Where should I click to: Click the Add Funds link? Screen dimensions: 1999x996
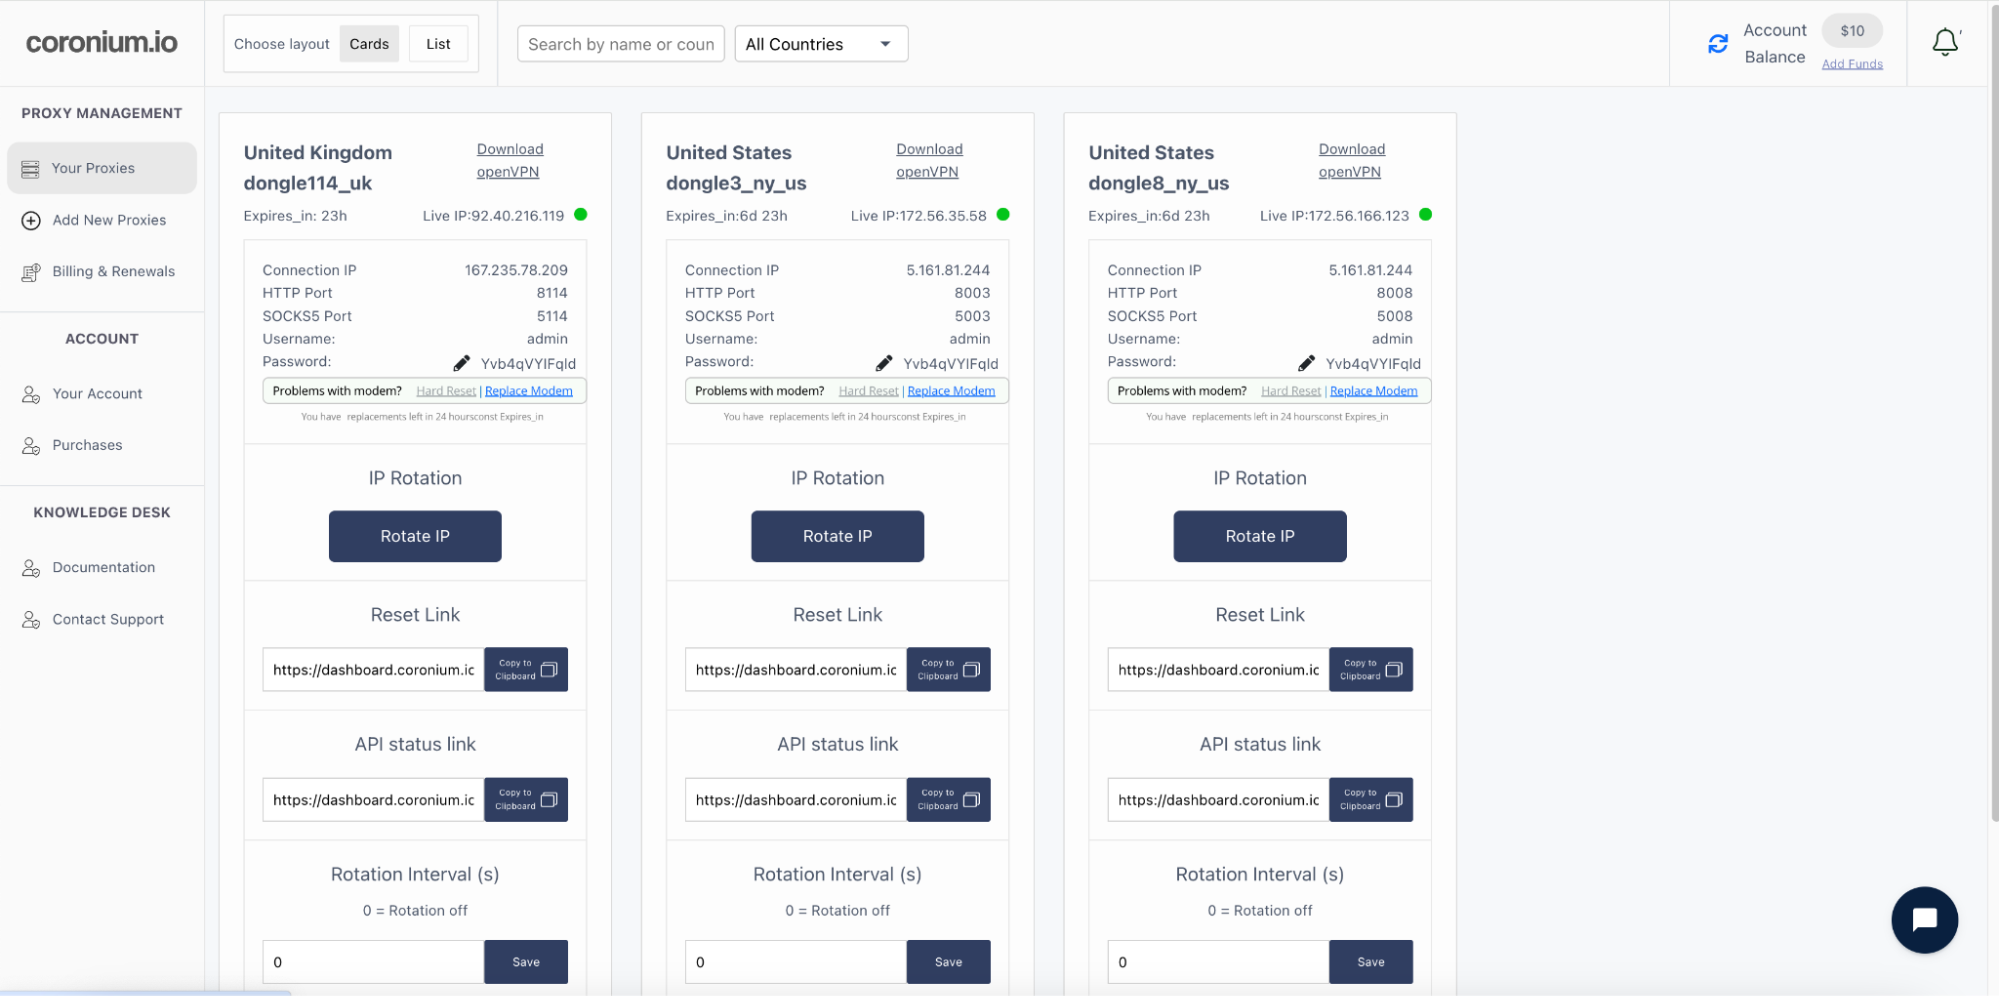click(x=1852, y=64)
